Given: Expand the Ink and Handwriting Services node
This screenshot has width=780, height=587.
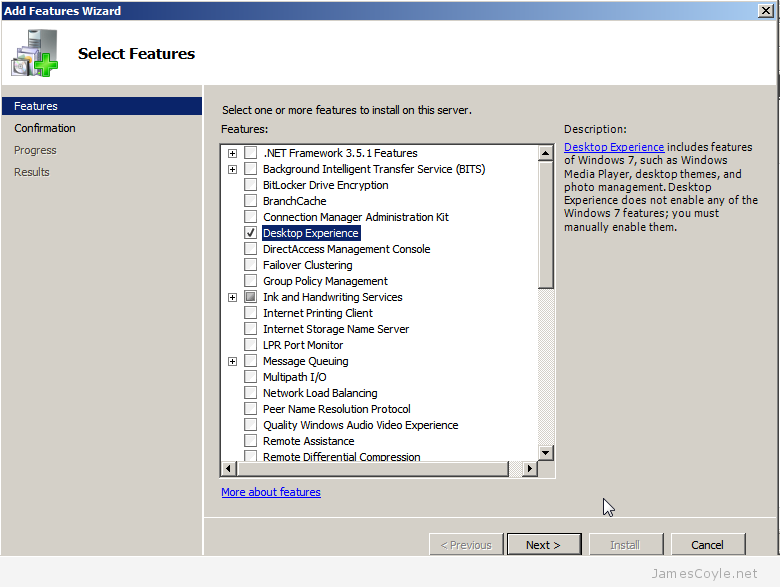Looking at the screenshot, I should click(x=232, y=297).
